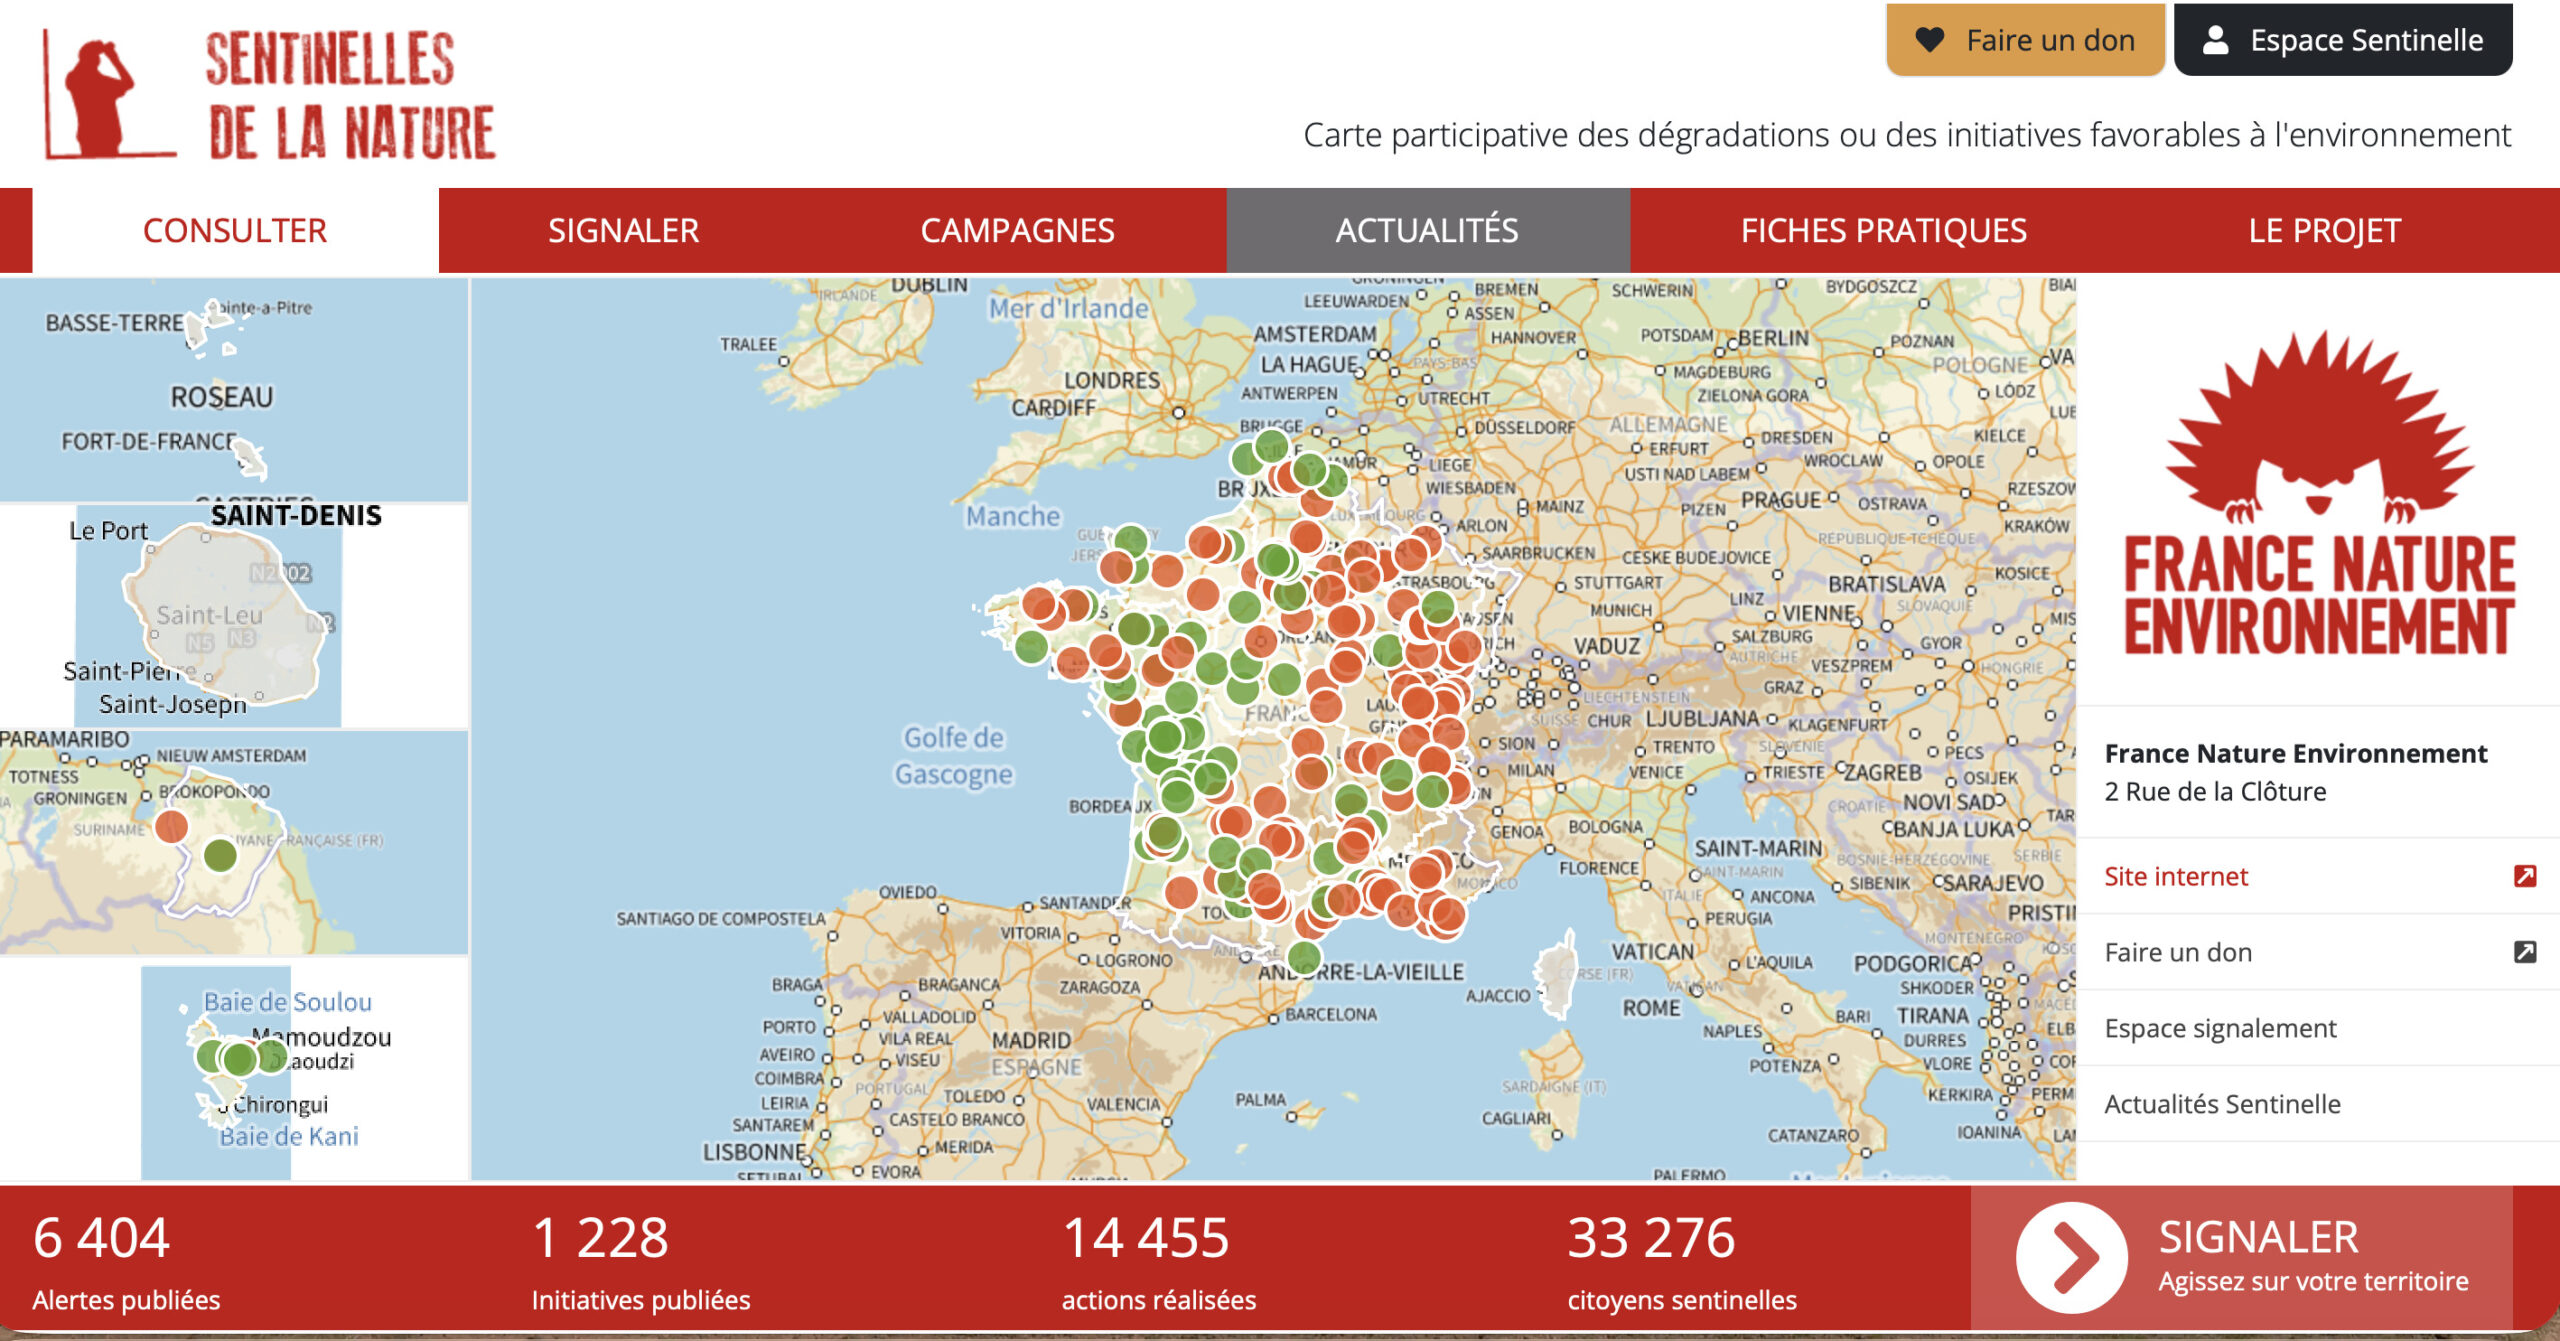Image resolution: width=2560 pixels, height=1341 pixels.
Task: Click the "MADRID" label on the map
Action: pos(1031,1040)
